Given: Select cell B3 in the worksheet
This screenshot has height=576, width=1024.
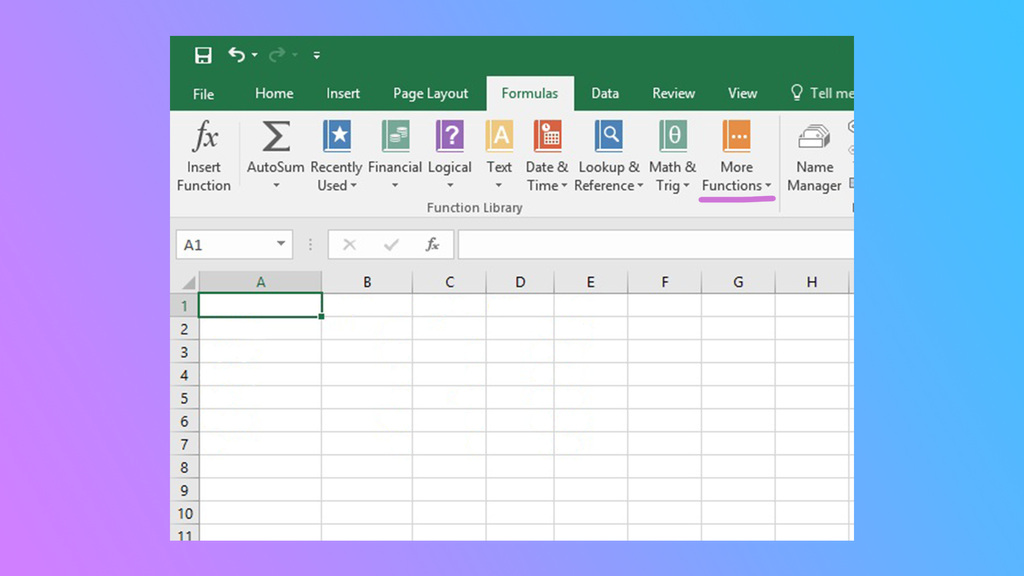Looking at the screenshot, I should click(x=367, y=352).
